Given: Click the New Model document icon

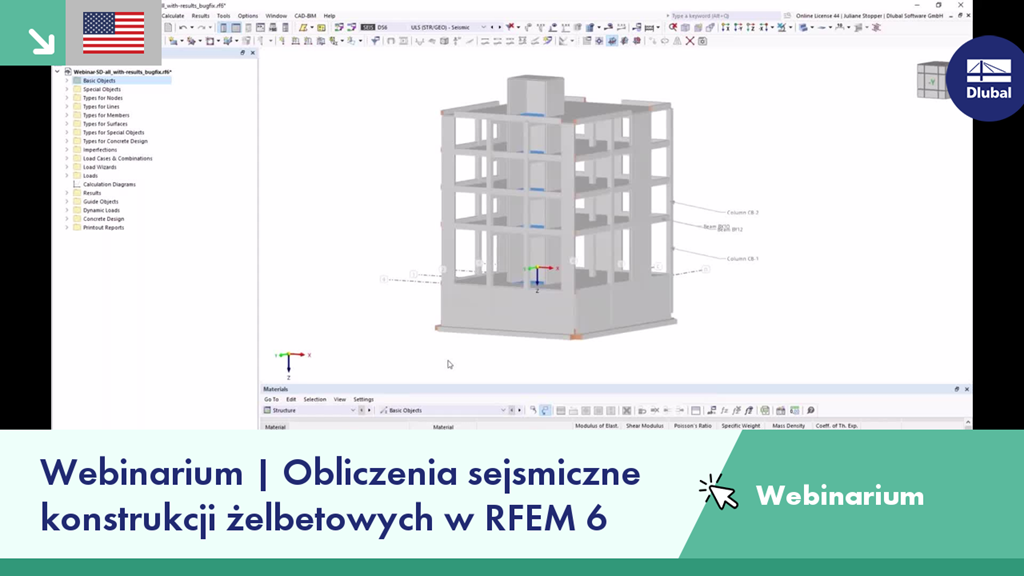Looking at the screenshot, I should click(168, 27).
